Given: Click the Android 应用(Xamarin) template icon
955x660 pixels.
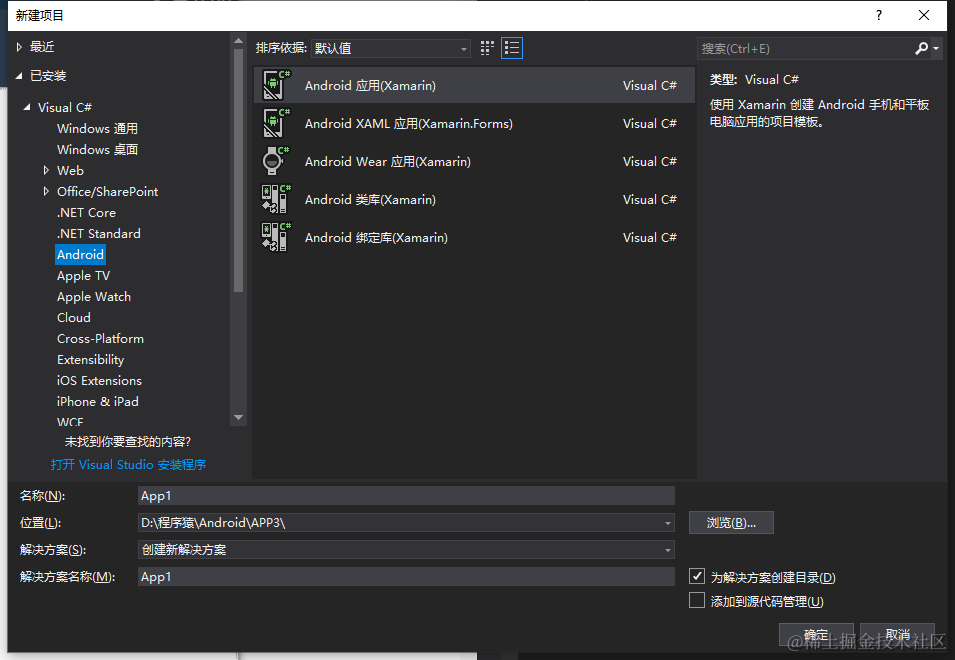Looking at the screenshot, I should tap(276, 85).
